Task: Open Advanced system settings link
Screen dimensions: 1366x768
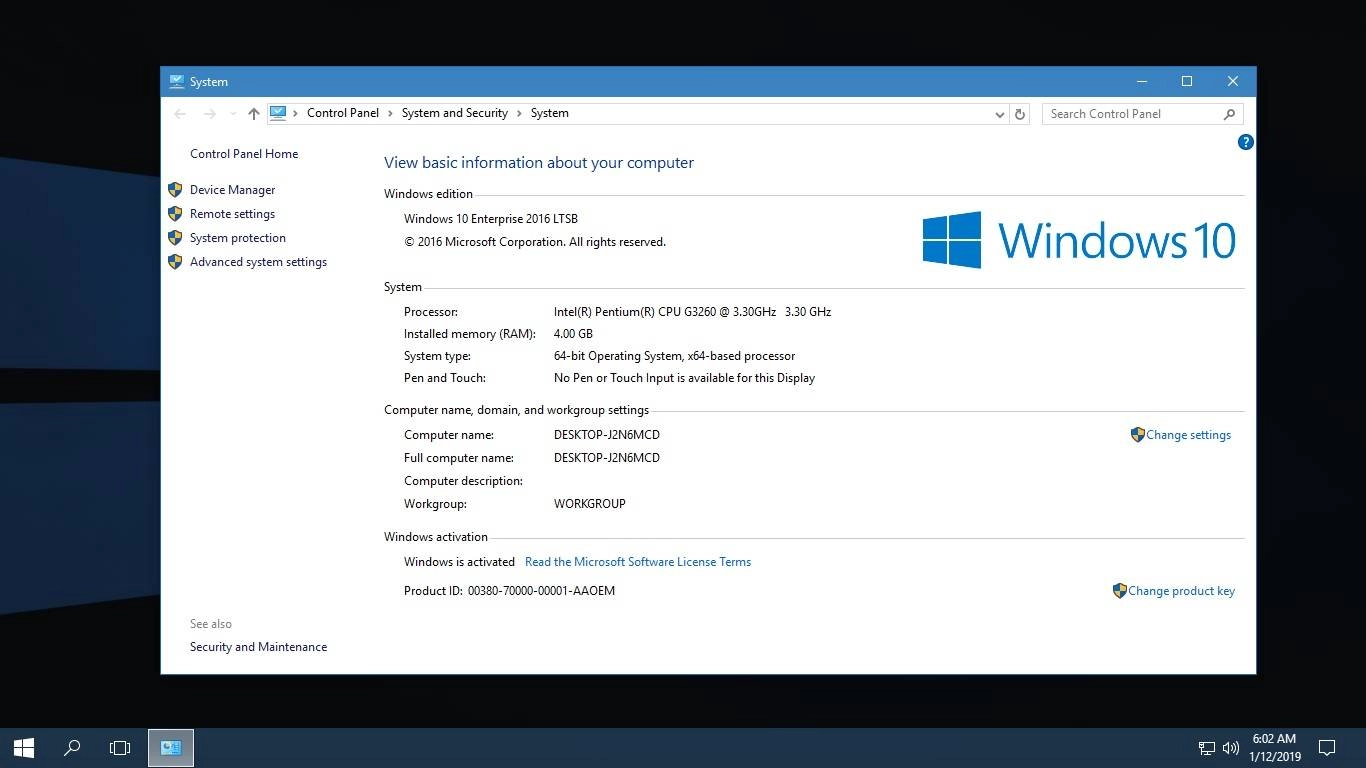Action: (258, 262)
